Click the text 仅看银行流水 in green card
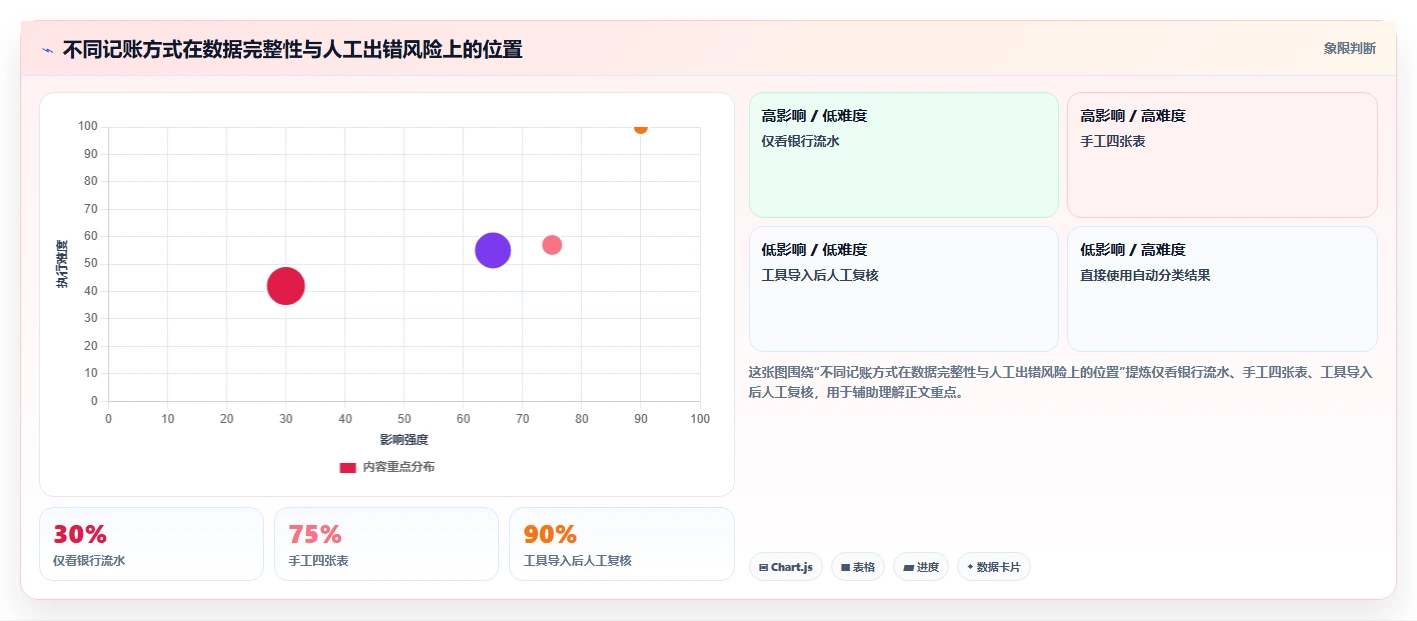The height and width of the screenshot is (621, 1417). point(800,141)
